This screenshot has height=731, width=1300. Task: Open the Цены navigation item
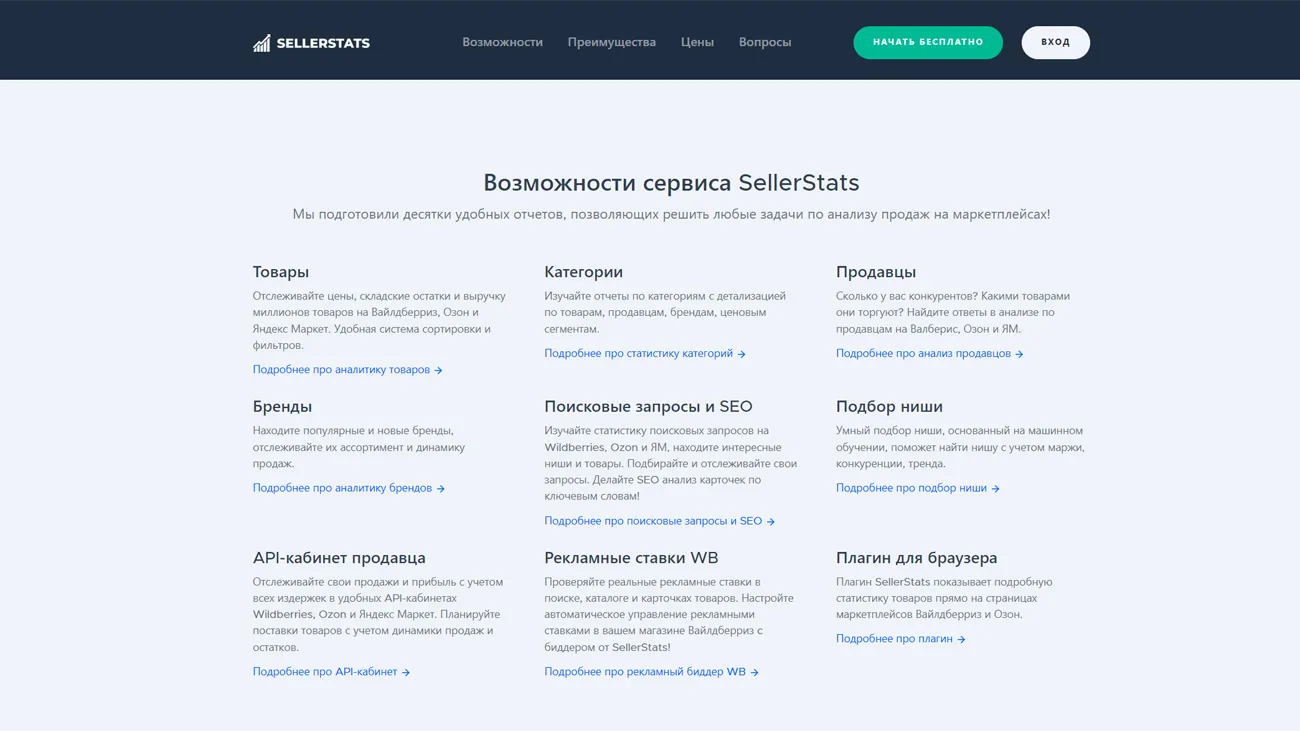[697, 42]
